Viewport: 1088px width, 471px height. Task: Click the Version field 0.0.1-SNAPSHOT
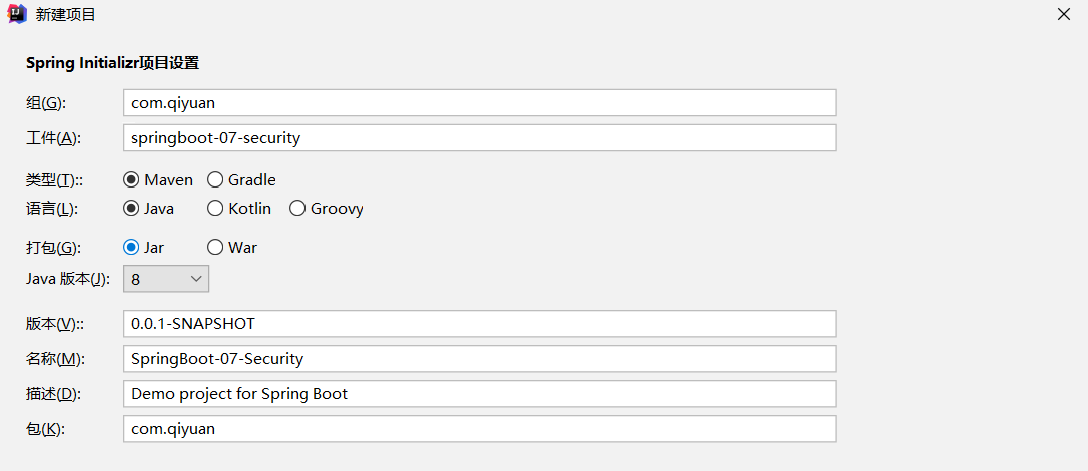click(479, 323)
